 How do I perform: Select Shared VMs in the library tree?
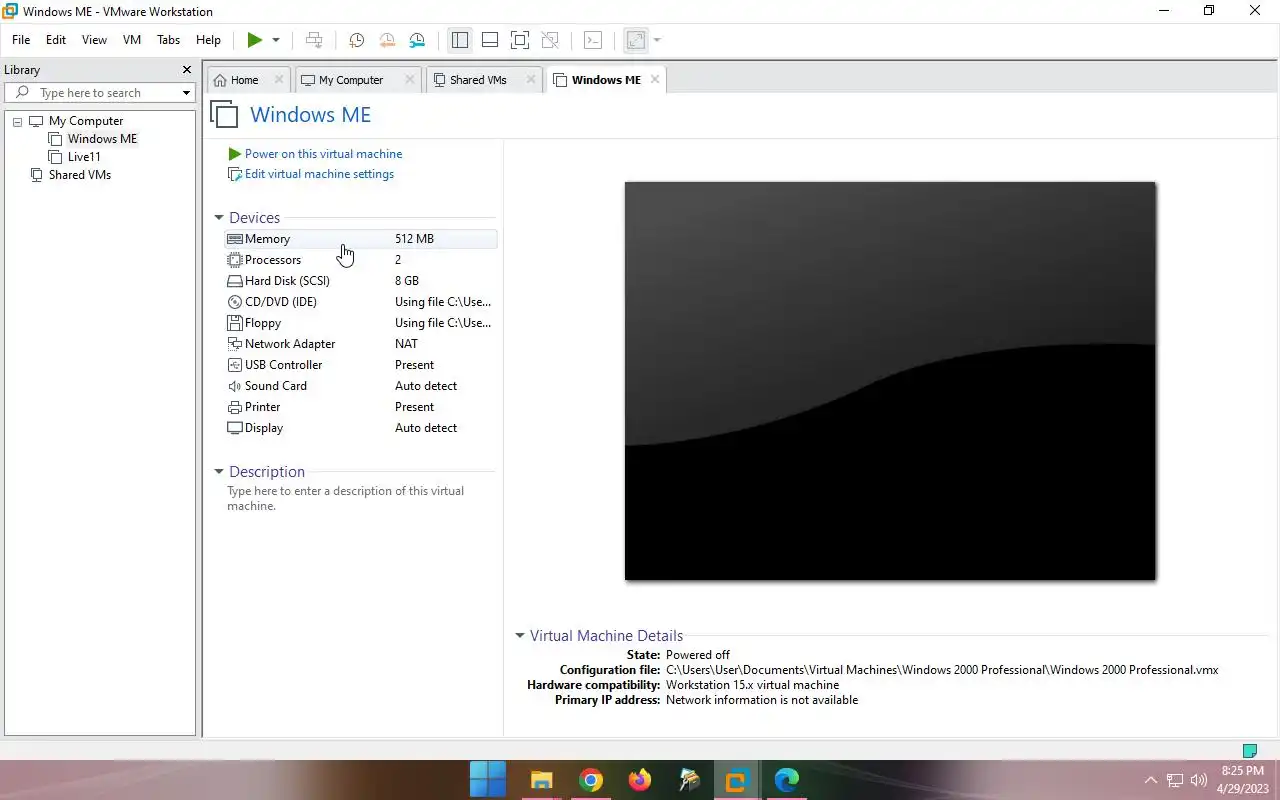[x=80, y=175]
